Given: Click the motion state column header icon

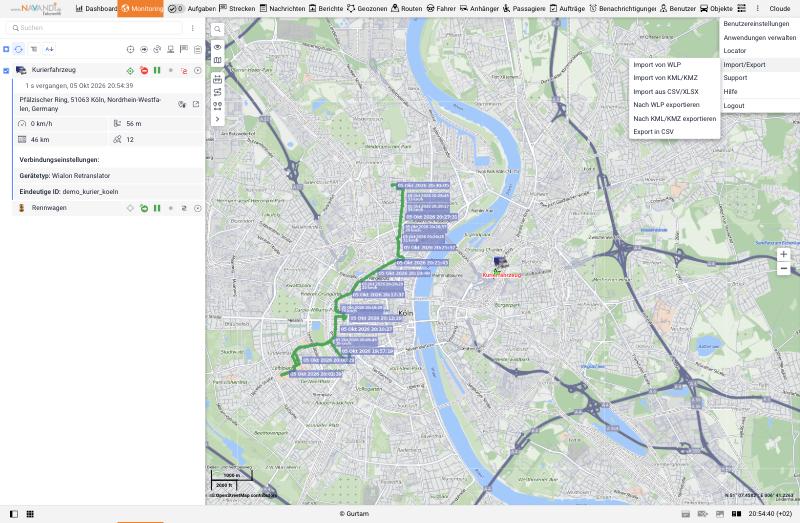Looking at the screenshot, I should click(x=144, y=49).
